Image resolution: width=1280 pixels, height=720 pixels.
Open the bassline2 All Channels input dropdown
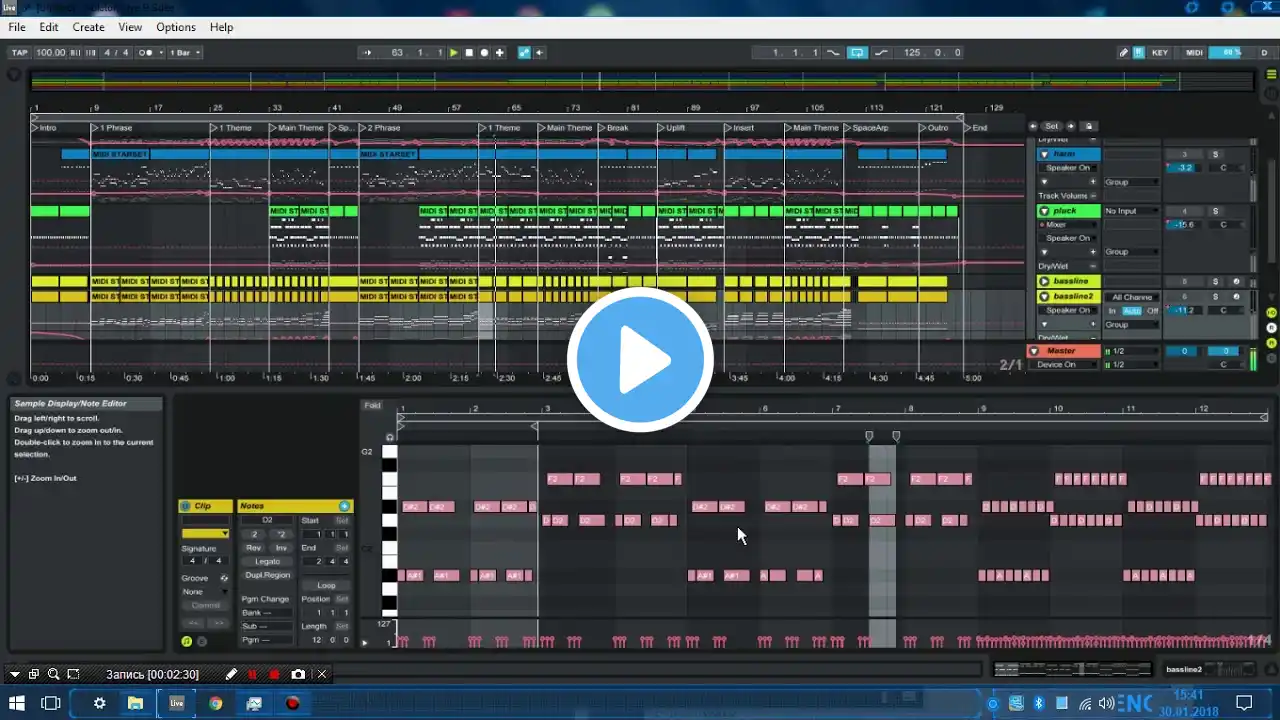(x=1132, y=297)
